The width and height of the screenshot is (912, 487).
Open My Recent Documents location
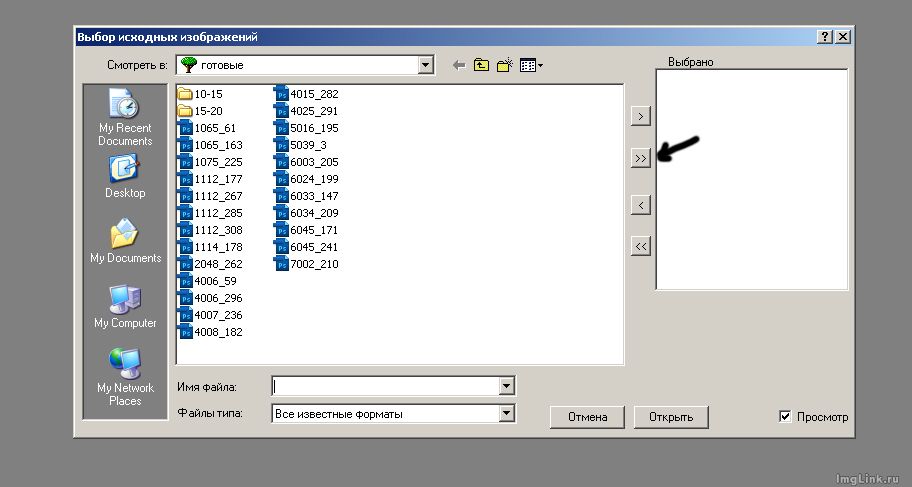[125, 118]
